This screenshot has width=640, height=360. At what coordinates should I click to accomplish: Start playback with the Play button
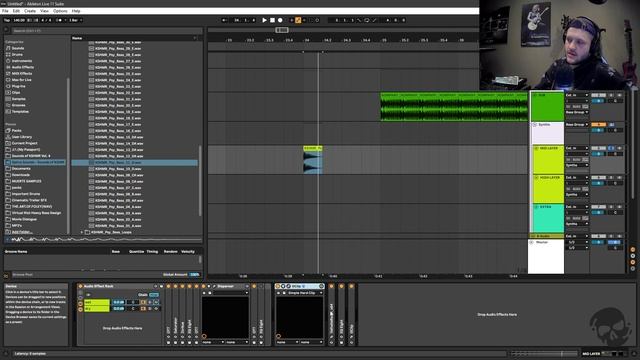(264, 20)
